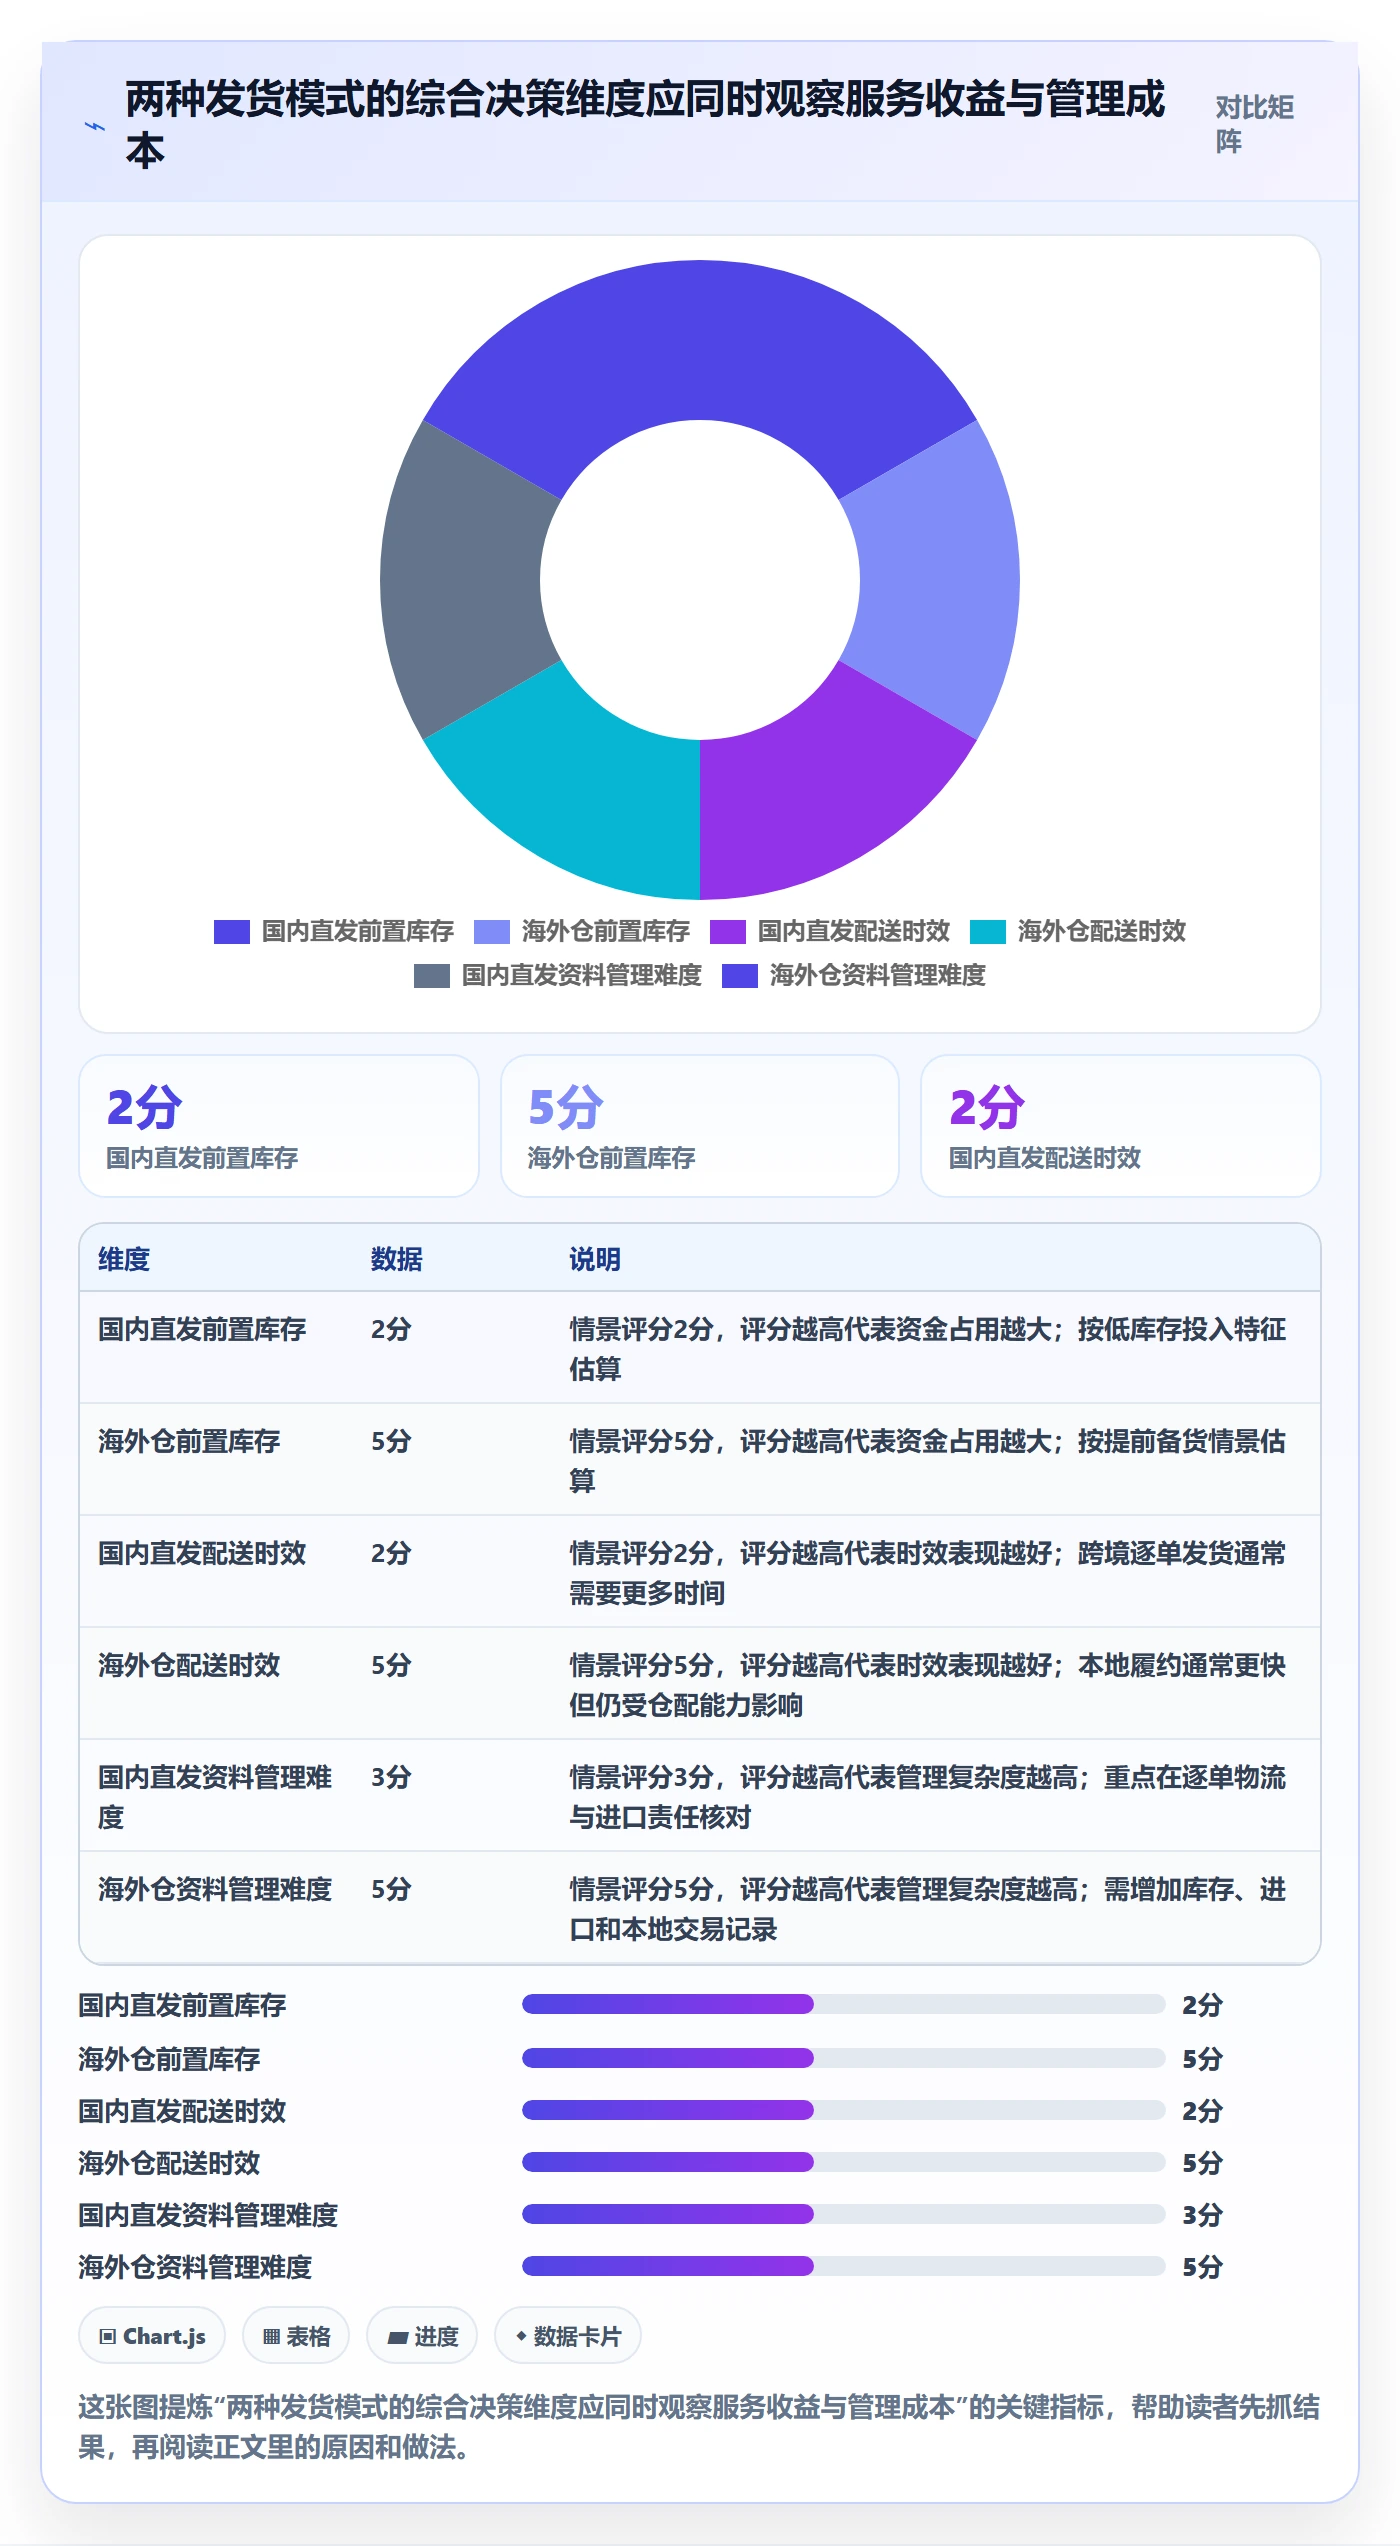1400x2546 pixels.
Task: Select table row cell 海外仓资料管理难度
Action: click(215, 1889)
